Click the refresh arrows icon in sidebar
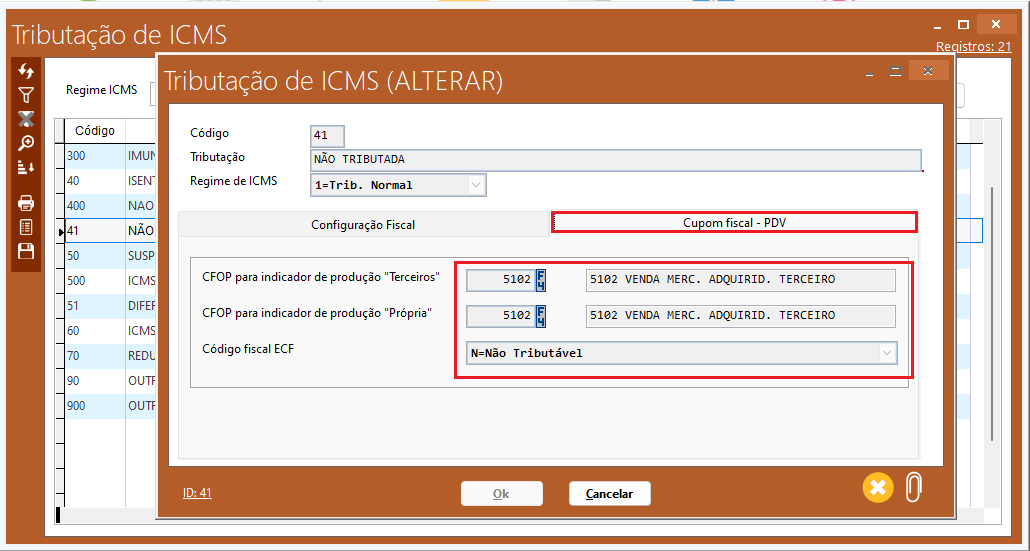The width and height of the screenshot is (1030, 551). 26,72
